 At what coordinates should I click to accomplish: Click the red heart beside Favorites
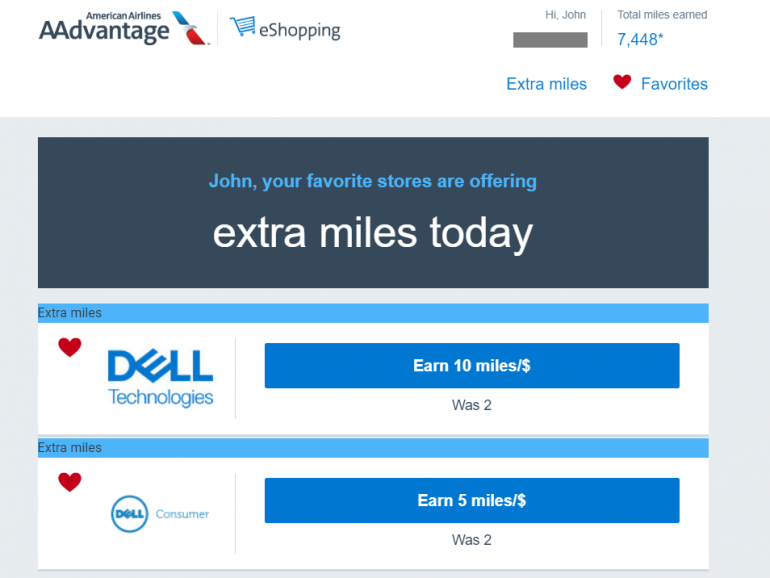(x=622, y=82)
